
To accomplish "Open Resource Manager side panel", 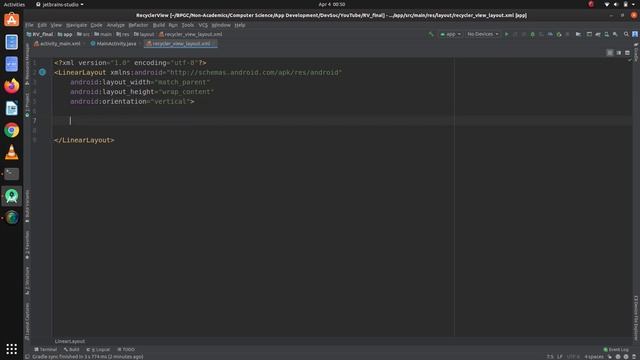I will (x=27, y=63).
